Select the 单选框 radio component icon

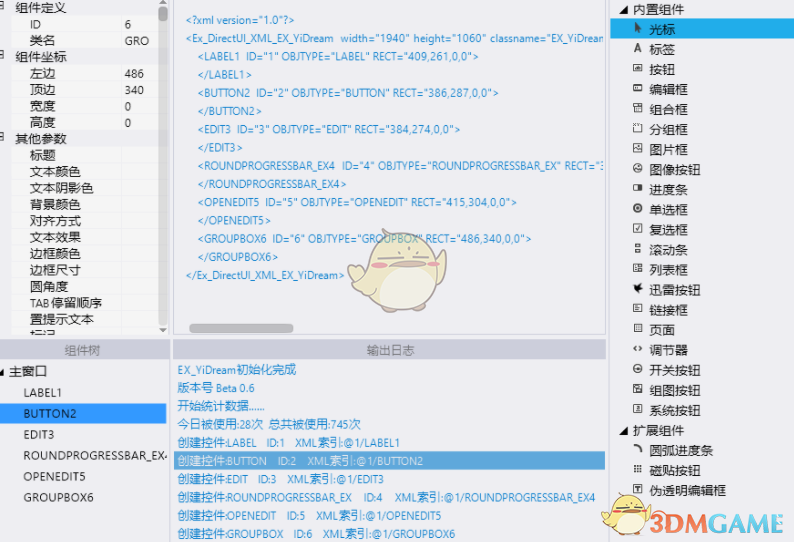pyautogui.click(x=638, y=208)
